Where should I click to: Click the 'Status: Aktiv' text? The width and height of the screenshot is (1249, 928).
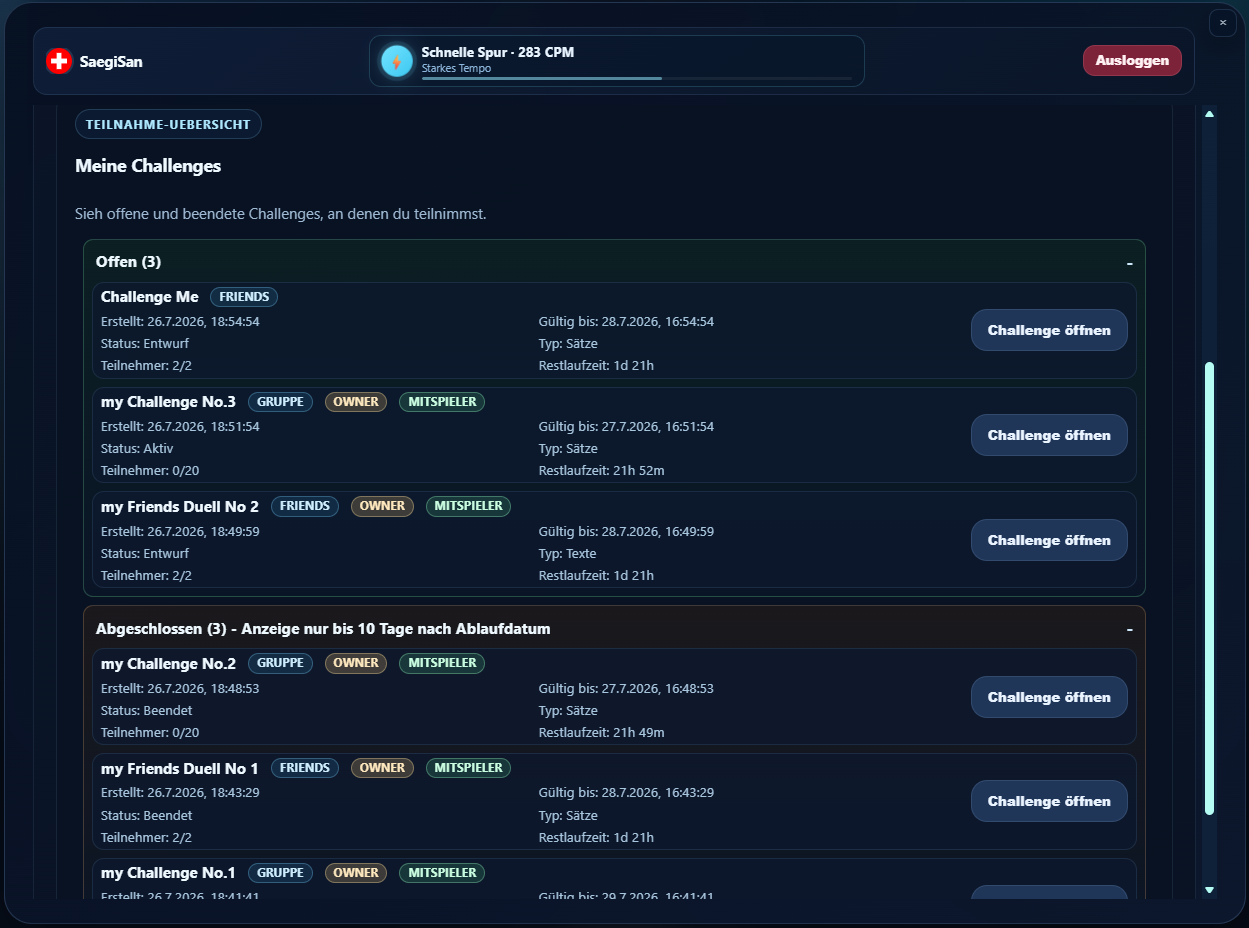(x=137, y=449)
